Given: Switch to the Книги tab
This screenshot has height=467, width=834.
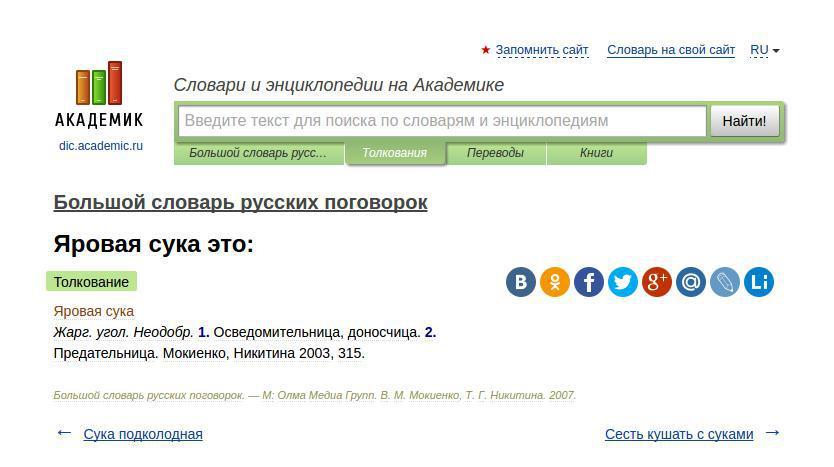Looking at the screenshot, I should click(596, 153).
